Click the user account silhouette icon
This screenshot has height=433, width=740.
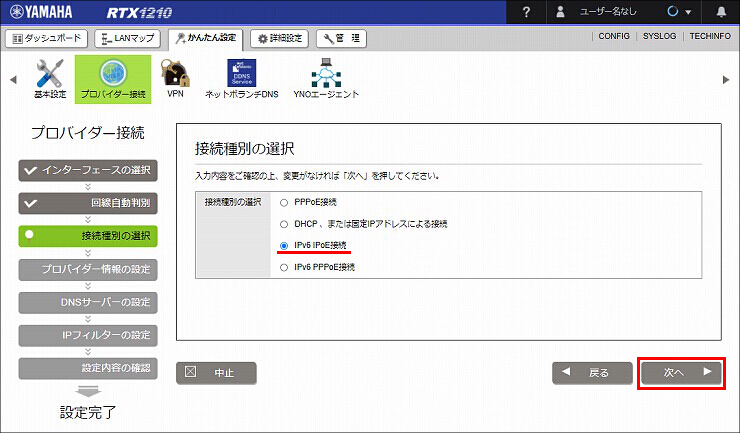(x=560, y=12)
